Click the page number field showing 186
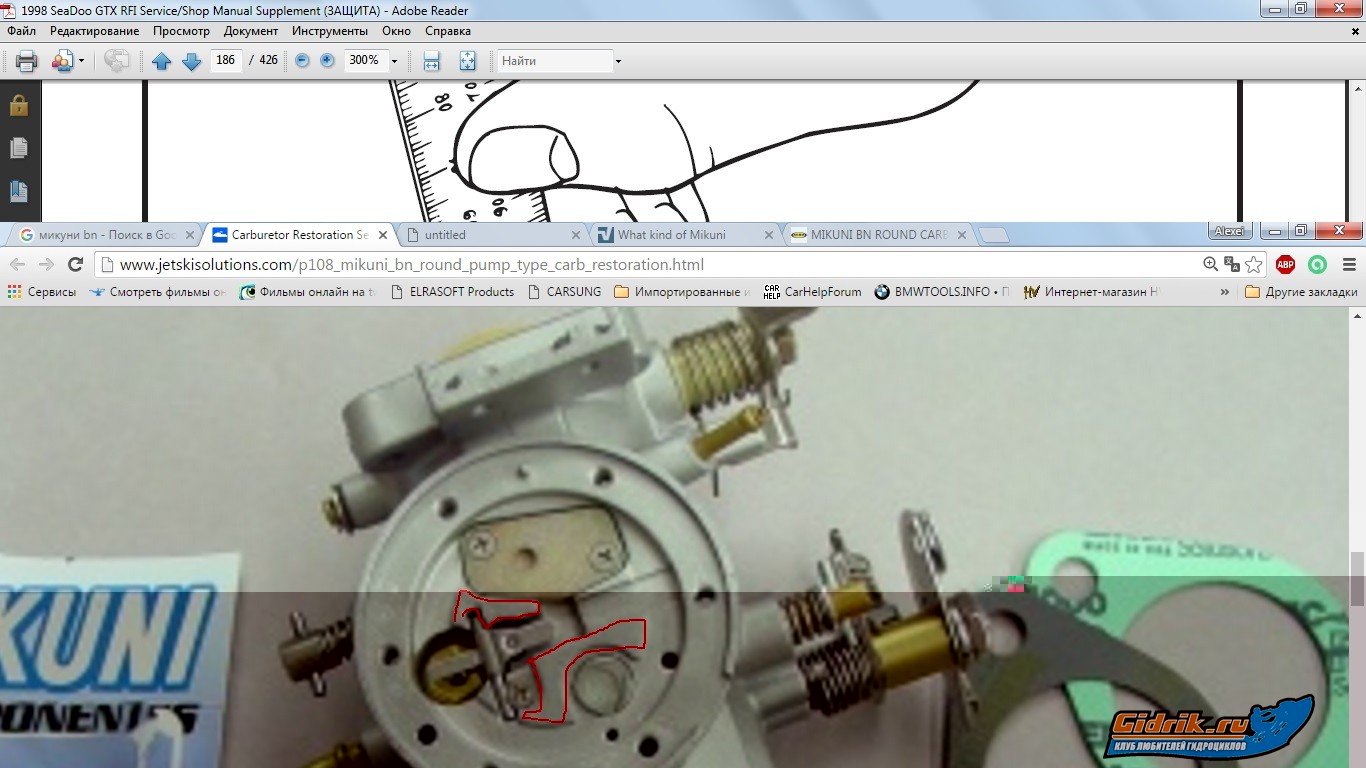The width and height of the screenshot is (1366, 768). [226, 61]
